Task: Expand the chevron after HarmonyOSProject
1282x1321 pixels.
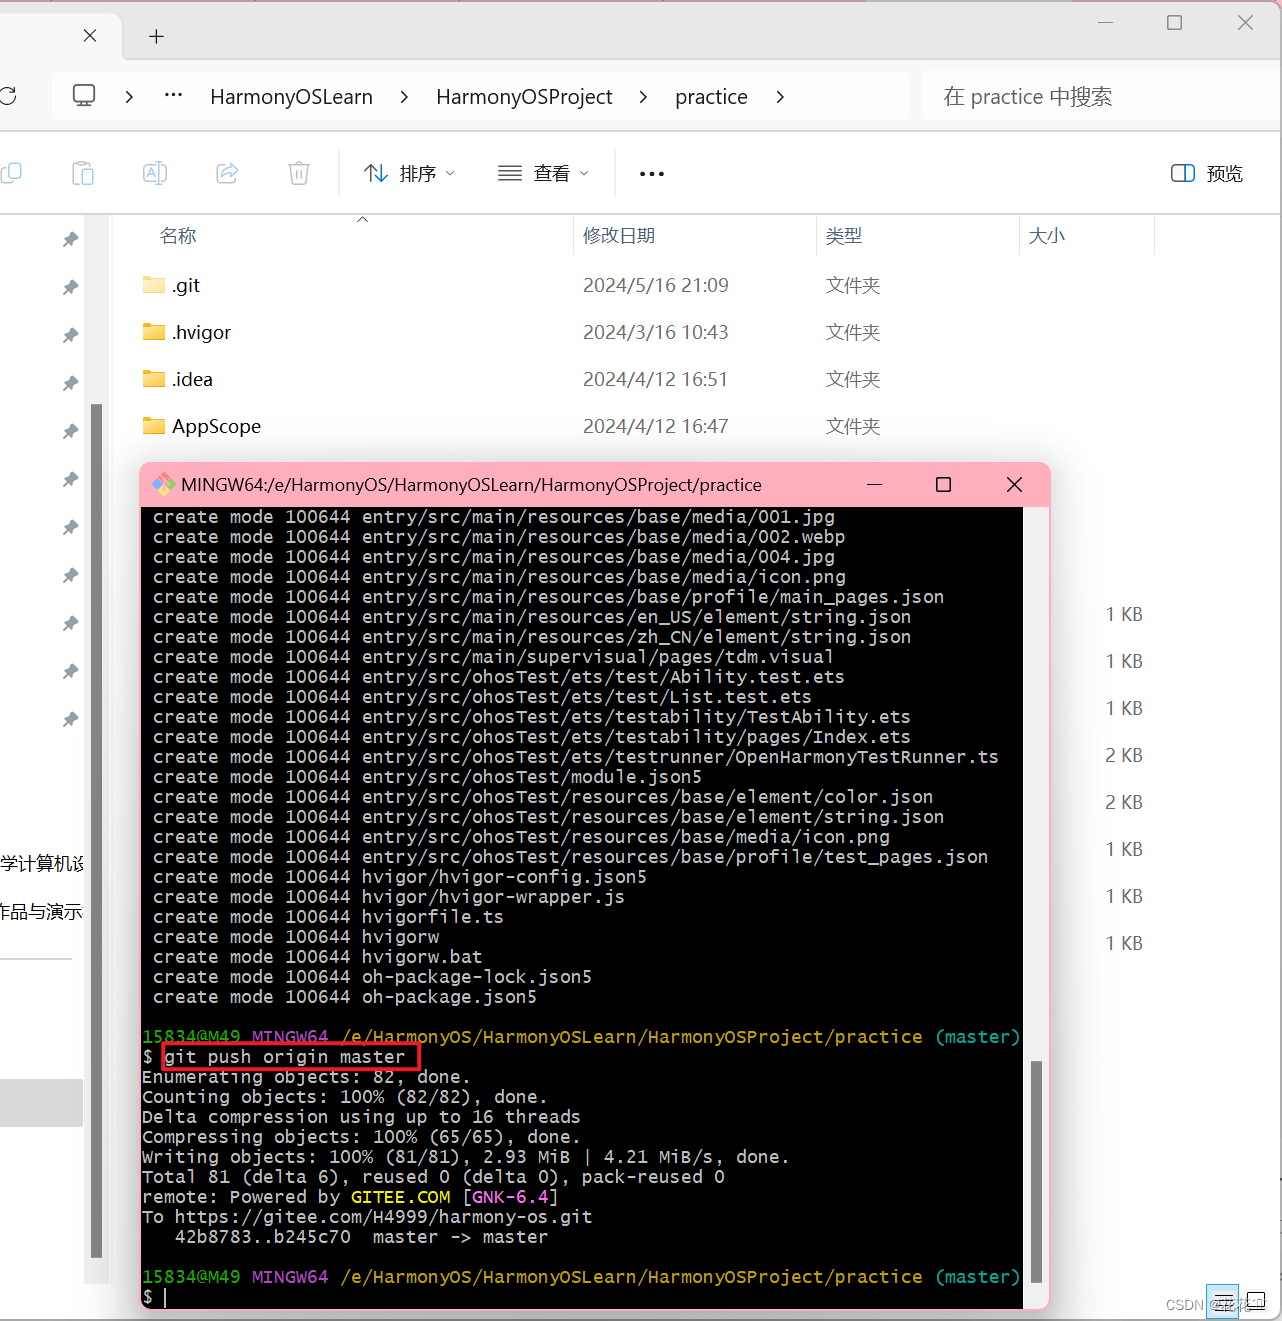Action: 643,97
